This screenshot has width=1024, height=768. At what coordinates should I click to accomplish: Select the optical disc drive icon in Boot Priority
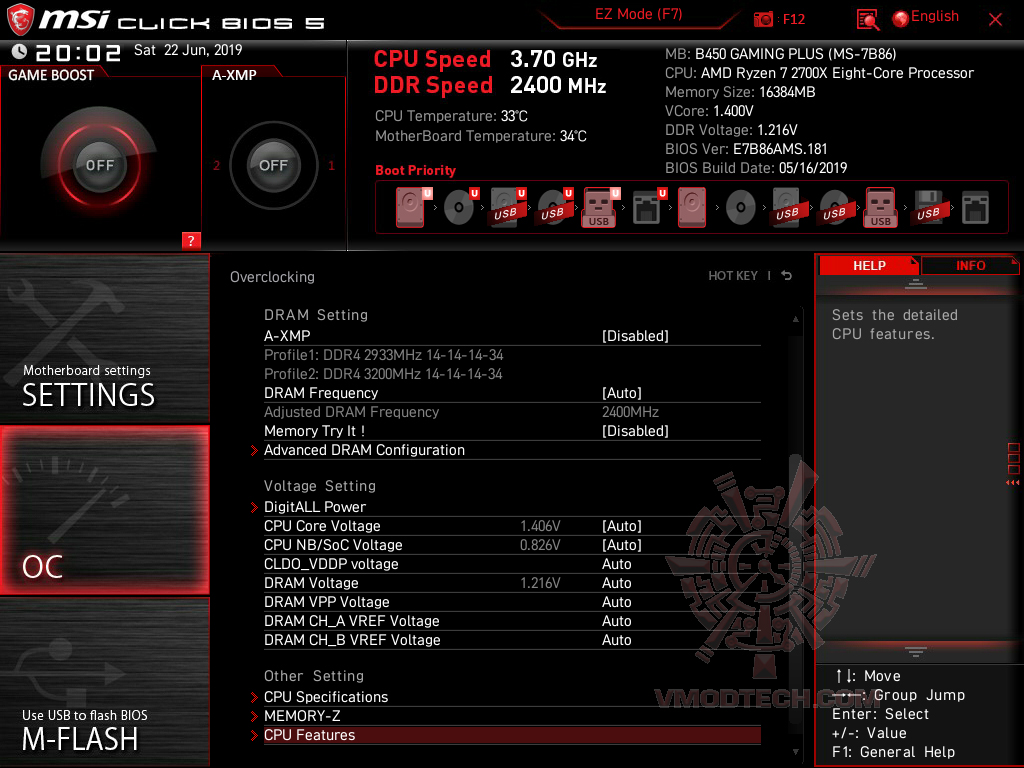point(459,207)
